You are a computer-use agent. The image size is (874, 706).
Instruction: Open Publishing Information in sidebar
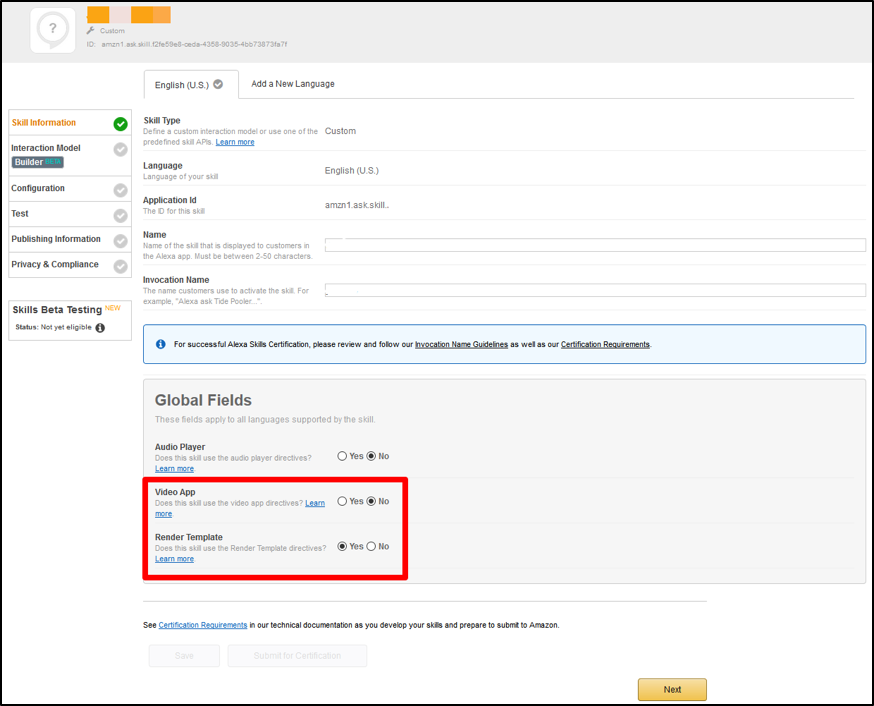56,239
